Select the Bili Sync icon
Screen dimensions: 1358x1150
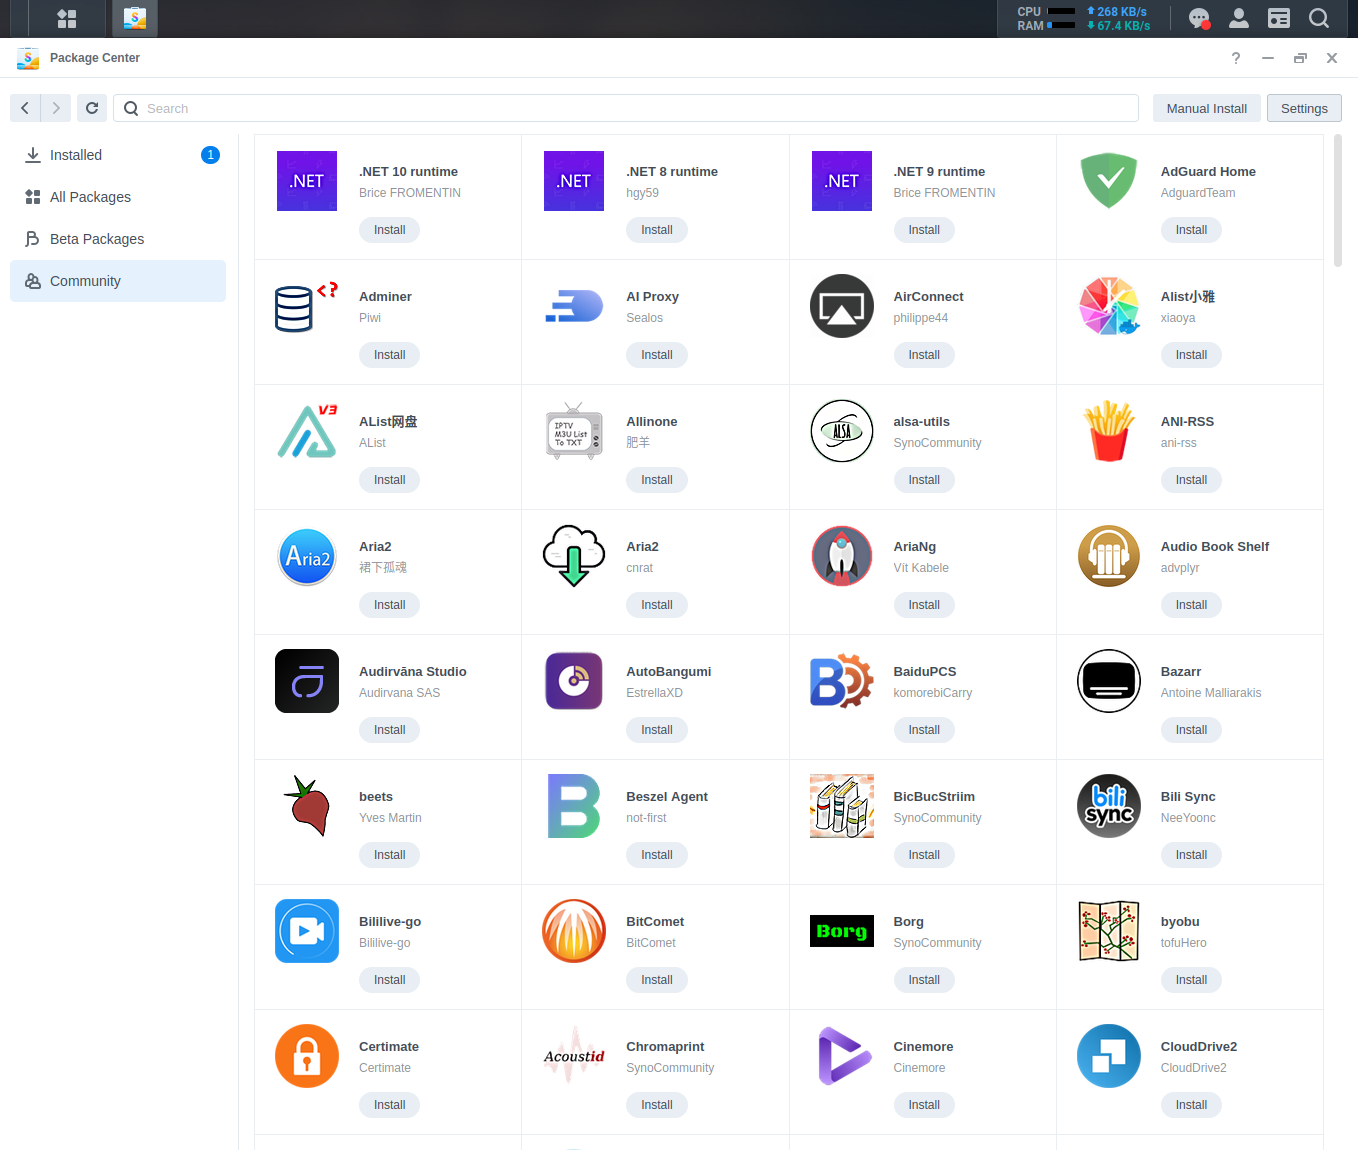point(1109,806)
